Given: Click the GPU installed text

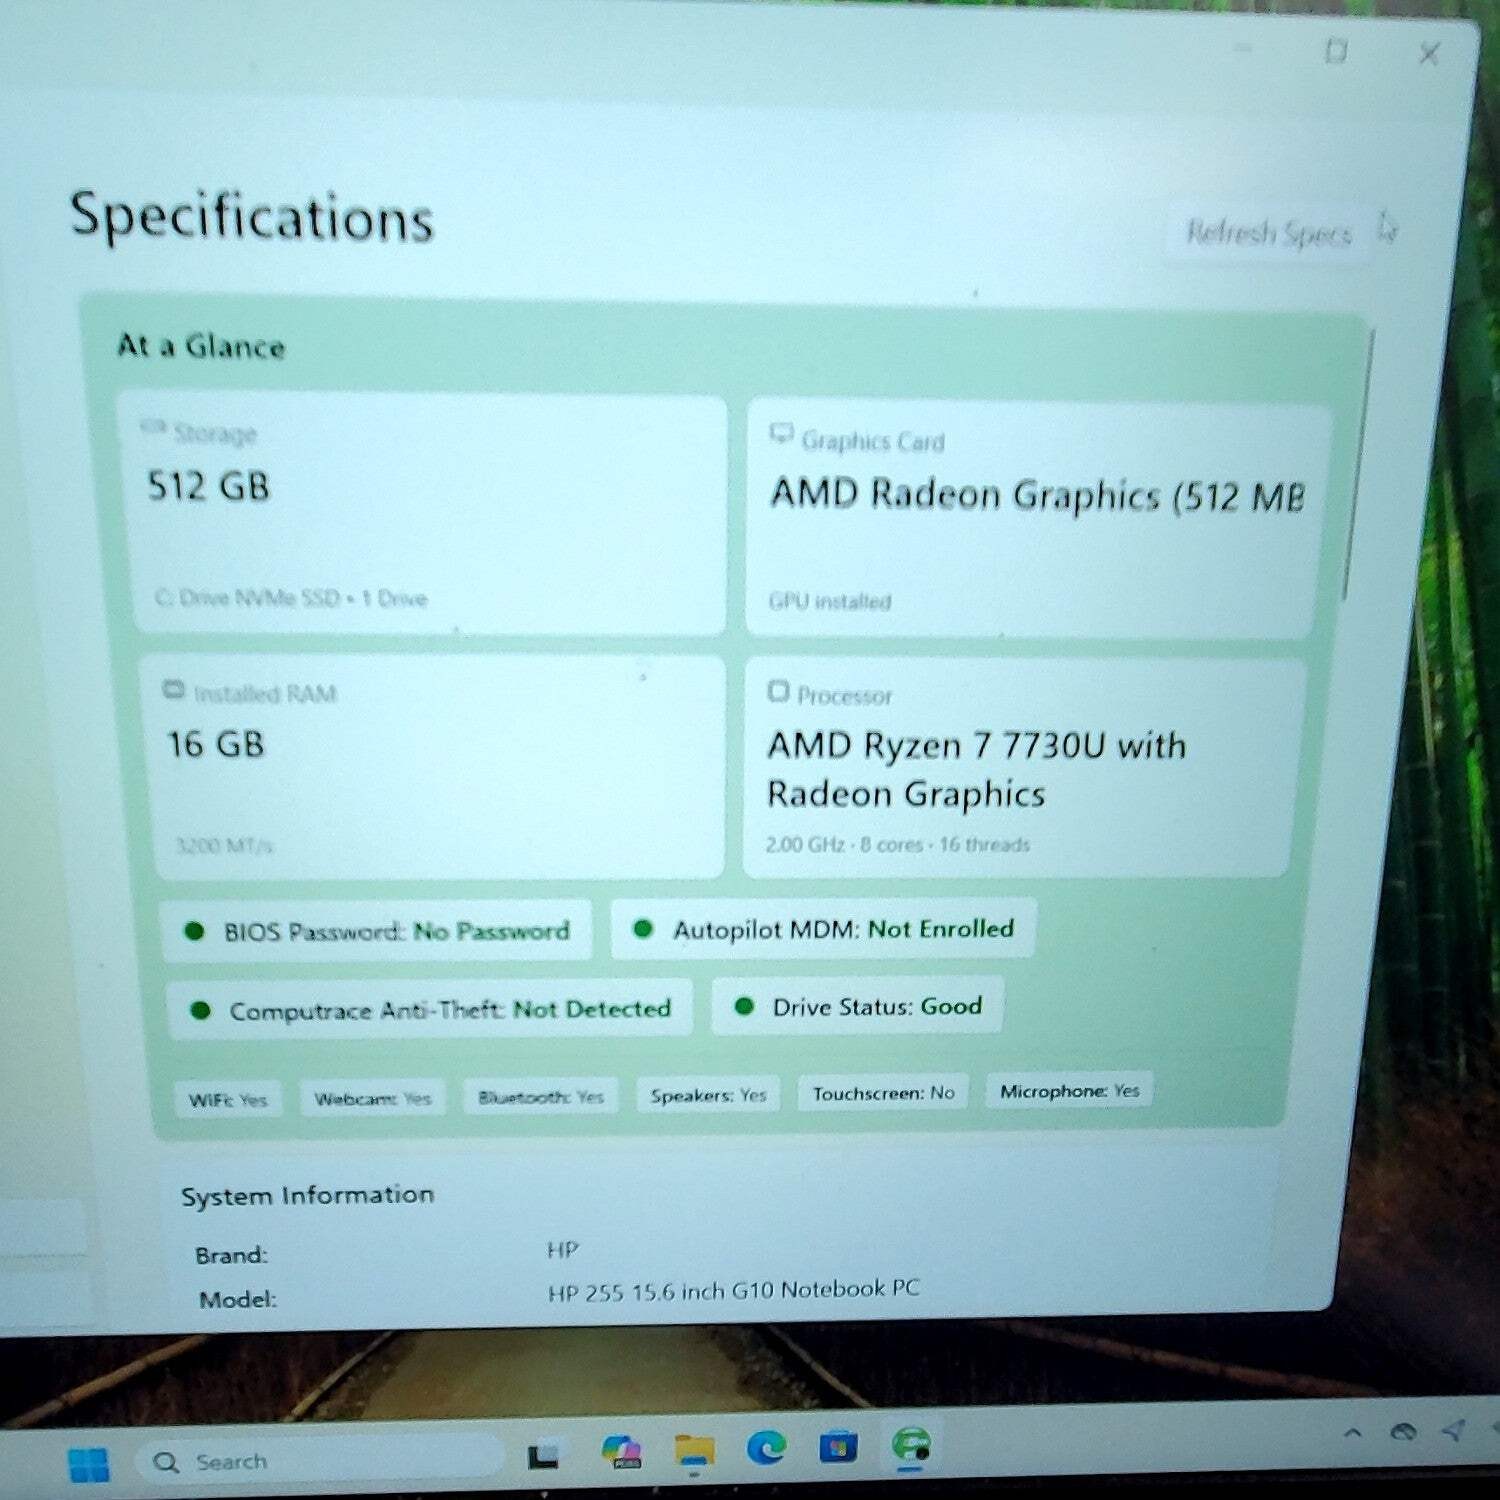Looking at the screenshot, I should pyautogui.click(x=830, y=601).
